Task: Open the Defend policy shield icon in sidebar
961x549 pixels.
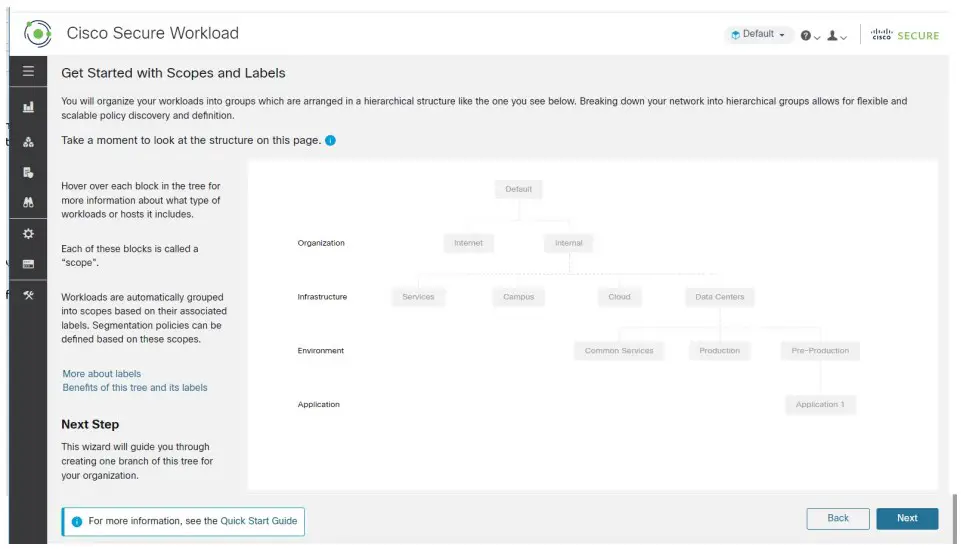Action: [x=28, y=172]
